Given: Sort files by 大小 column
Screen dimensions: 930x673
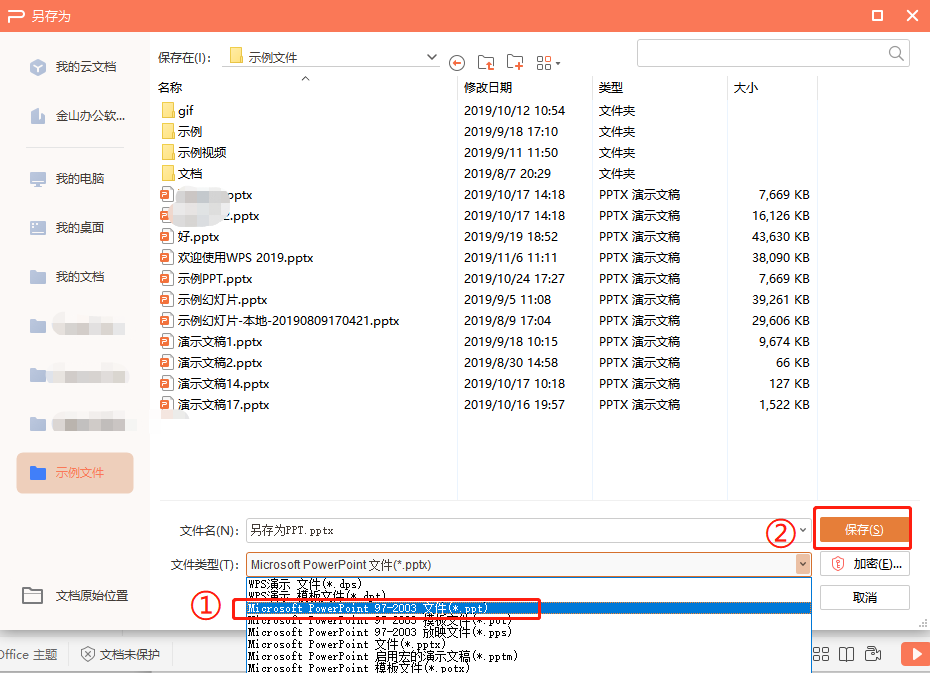Looking at the screenshot, I should pyautogui.click(x=746, y=88).
